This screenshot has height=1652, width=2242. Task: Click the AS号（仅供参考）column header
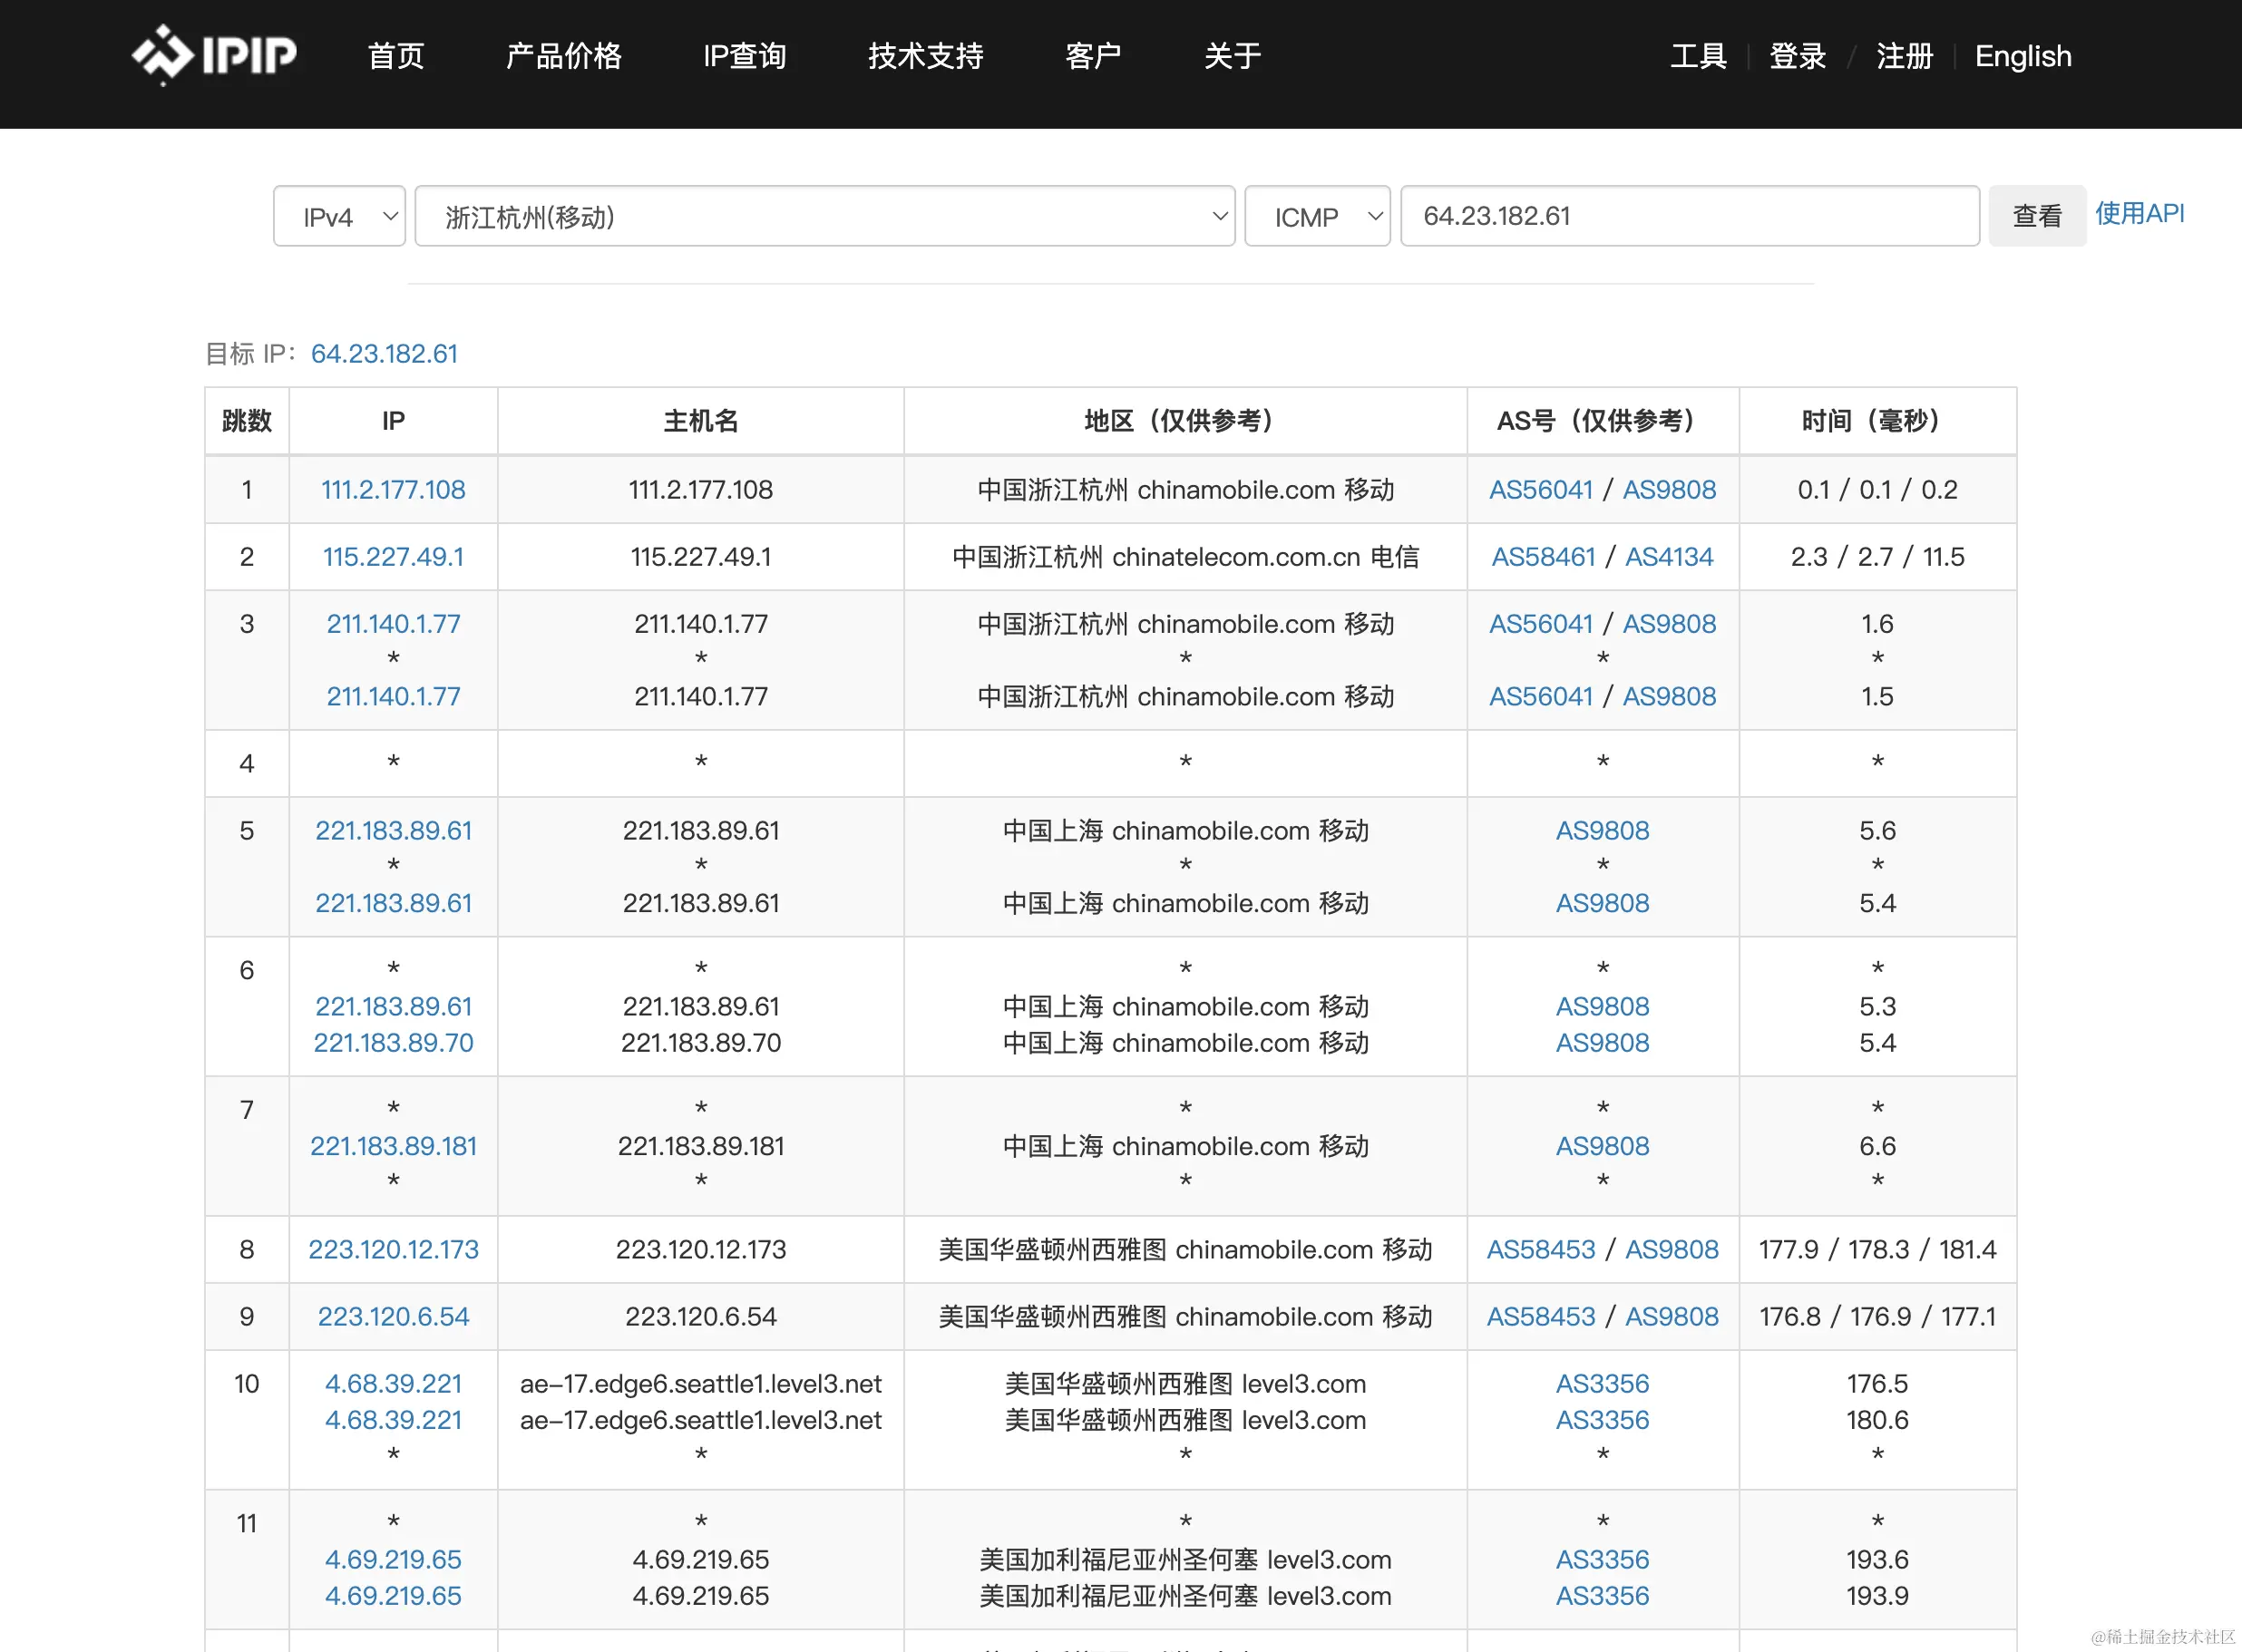pyautogui.click(x=1602, y=421)
